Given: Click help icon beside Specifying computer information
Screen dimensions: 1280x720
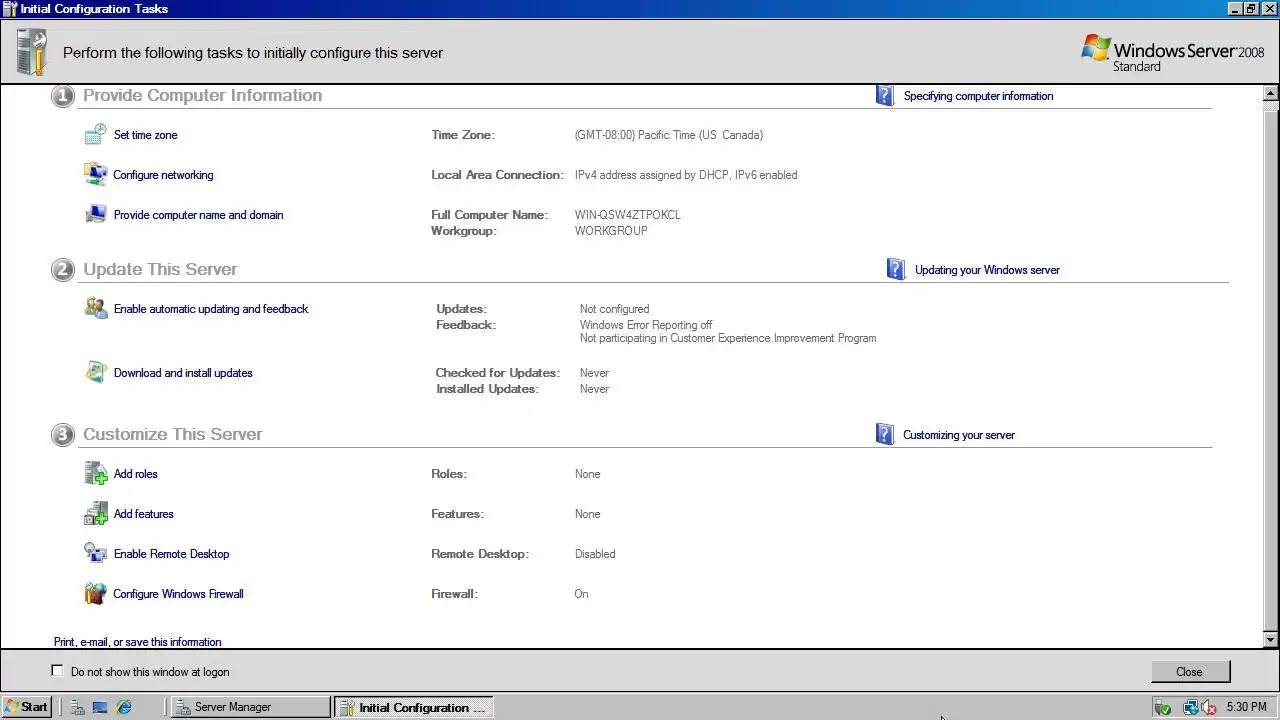Looking at the screenshot, I should click(x=885, y=95).
